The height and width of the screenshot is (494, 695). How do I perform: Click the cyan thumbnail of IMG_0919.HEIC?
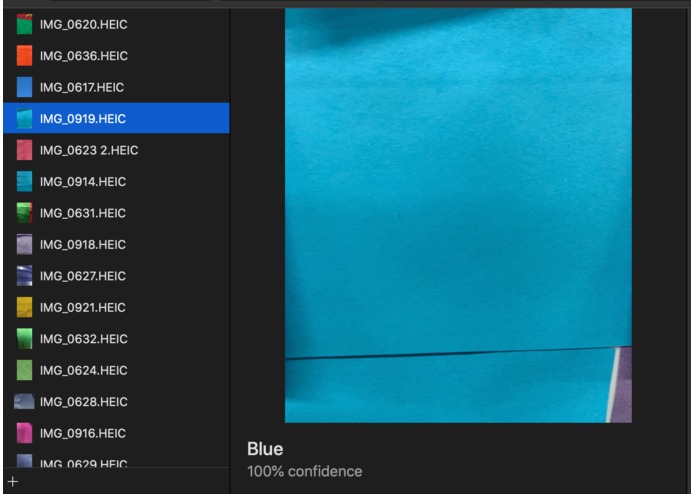coord(24,119)
